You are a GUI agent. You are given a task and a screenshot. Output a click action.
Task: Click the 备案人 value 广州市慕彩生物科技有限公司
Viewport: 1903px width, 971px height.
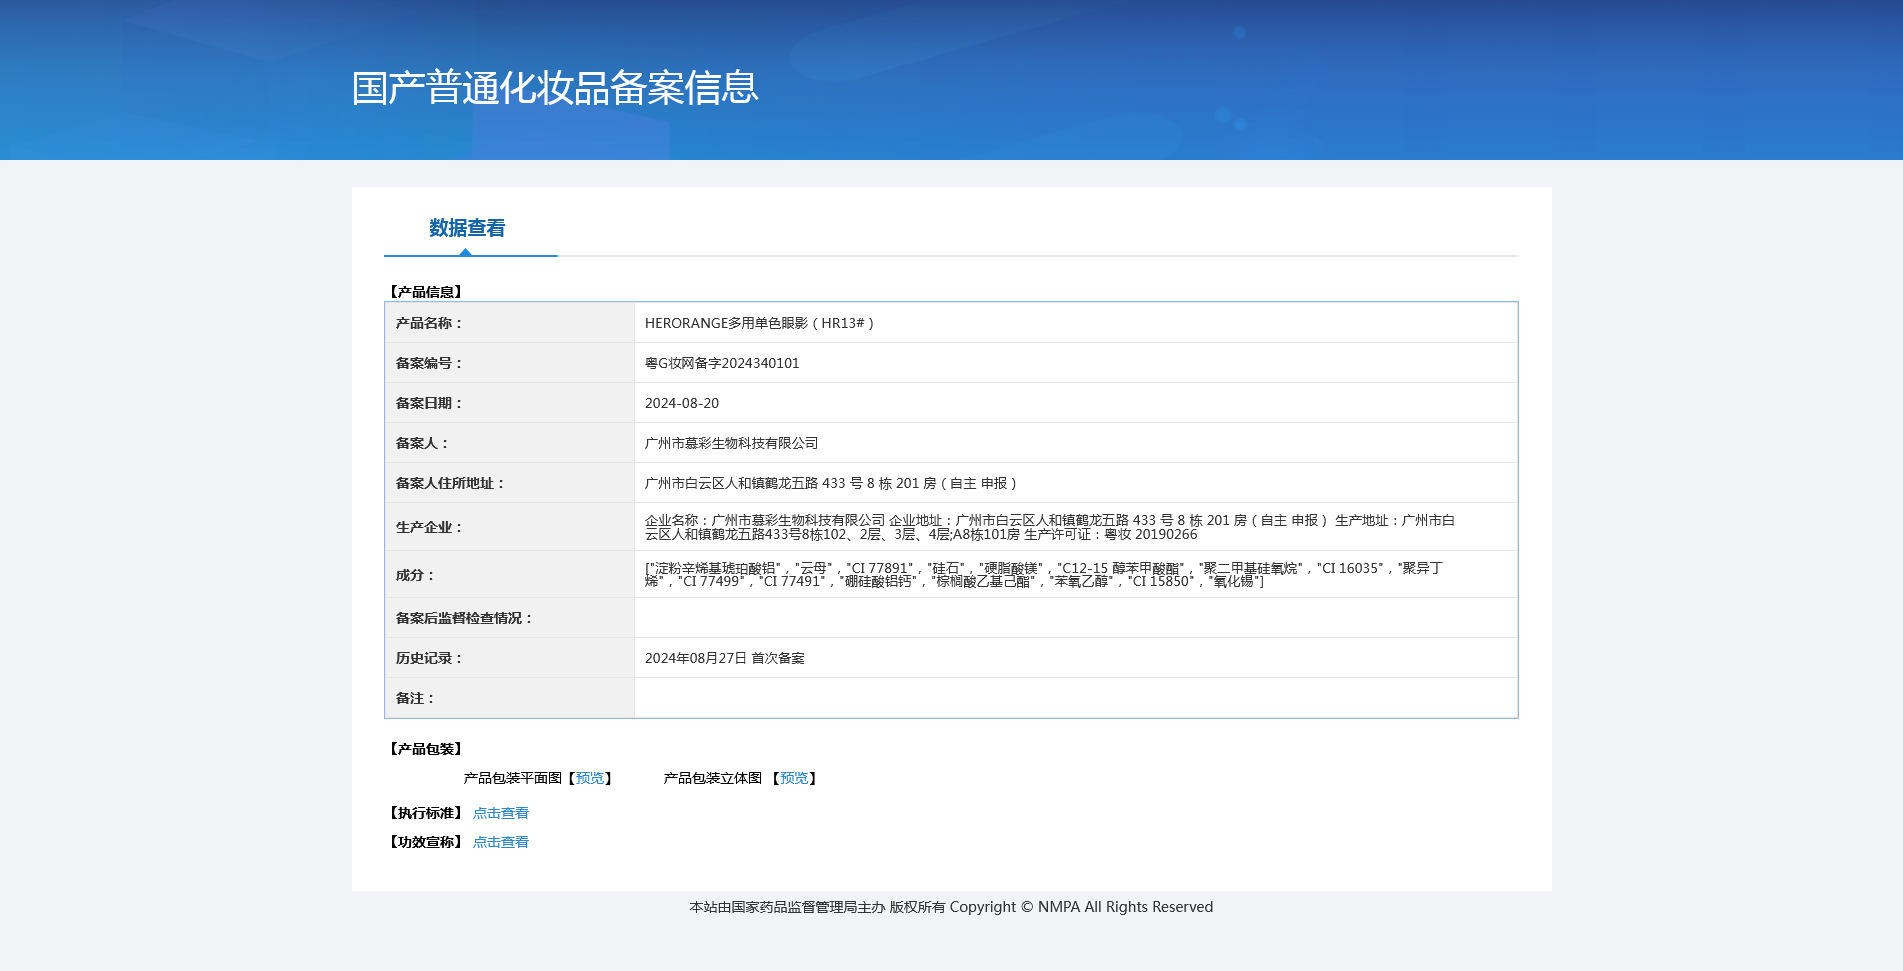tap(731, 443)
